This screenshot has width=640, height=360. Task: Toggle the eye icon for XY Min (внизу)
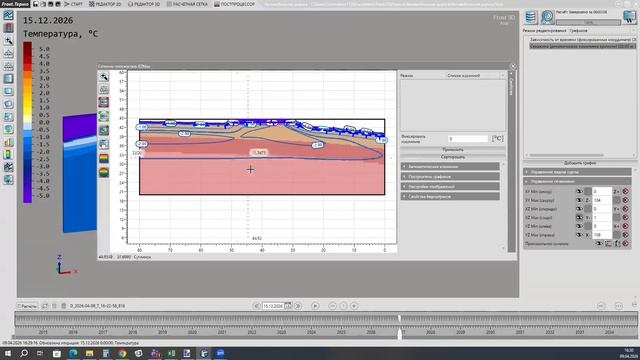click(x=579, y=191)
